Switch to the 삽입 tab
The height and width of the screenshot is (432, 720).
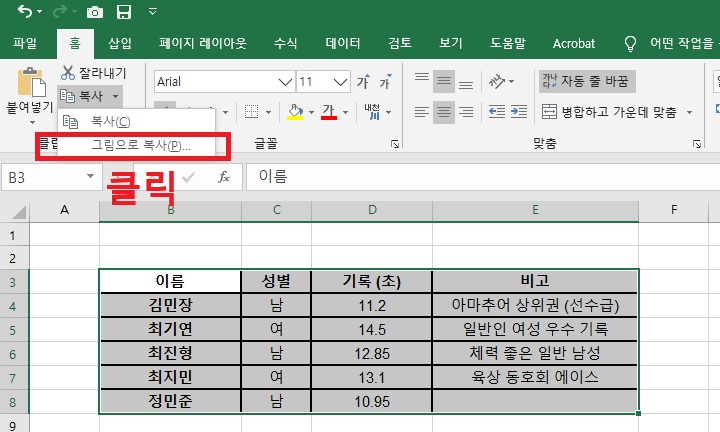click(120, 44)
